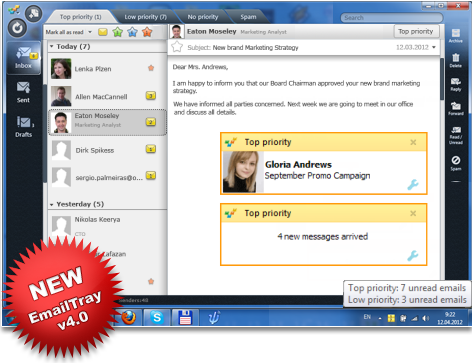Viewport: 472px width, 363px height.
Task: Click the Top priority button in message header
Action: point(416,31)
